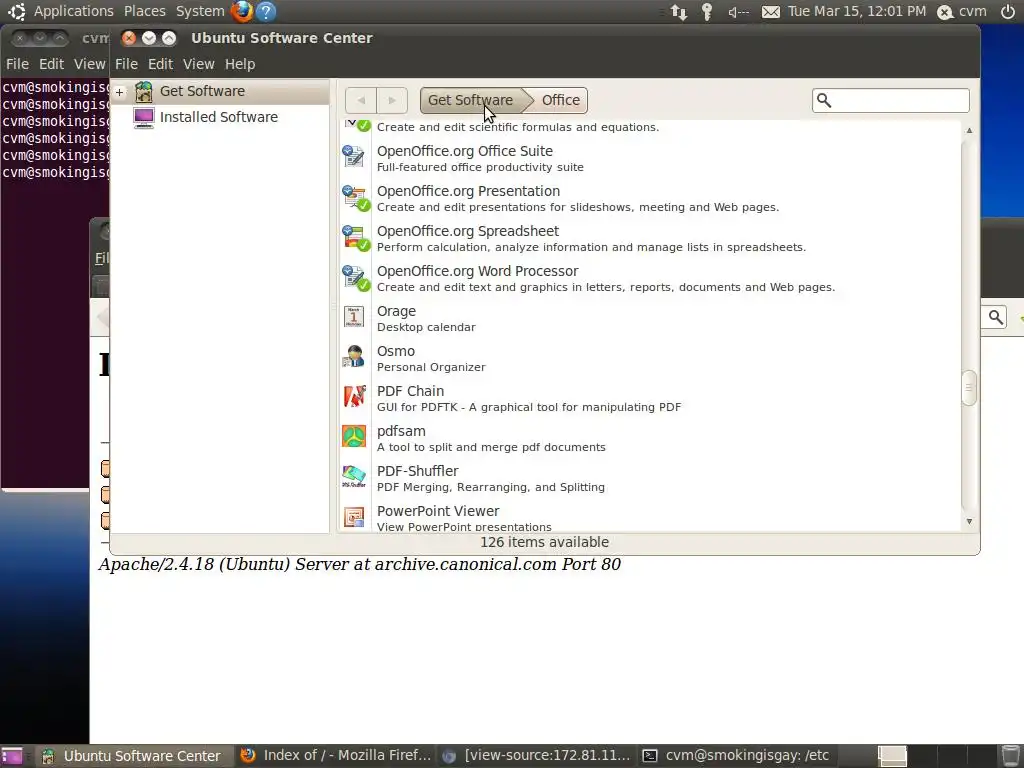Expand the Get Software tree node
Image resolution: width=1024 pixels, height=768 pixels.
tap(120, 92)
